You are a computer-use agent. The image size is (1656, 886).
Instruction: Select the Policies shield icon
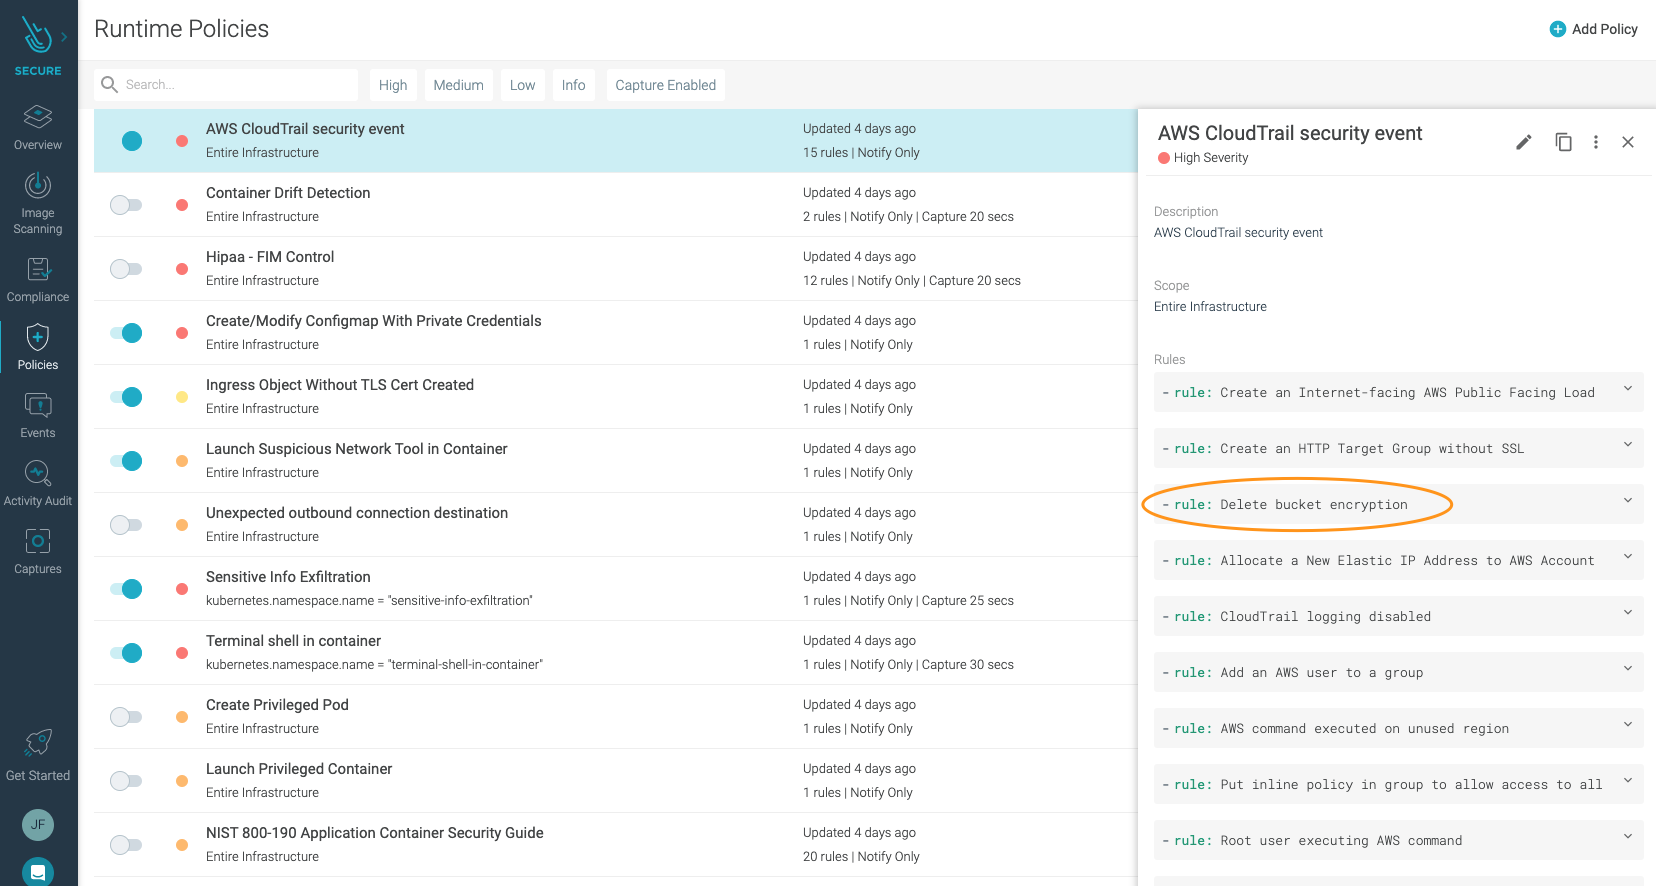coord(38,337)
